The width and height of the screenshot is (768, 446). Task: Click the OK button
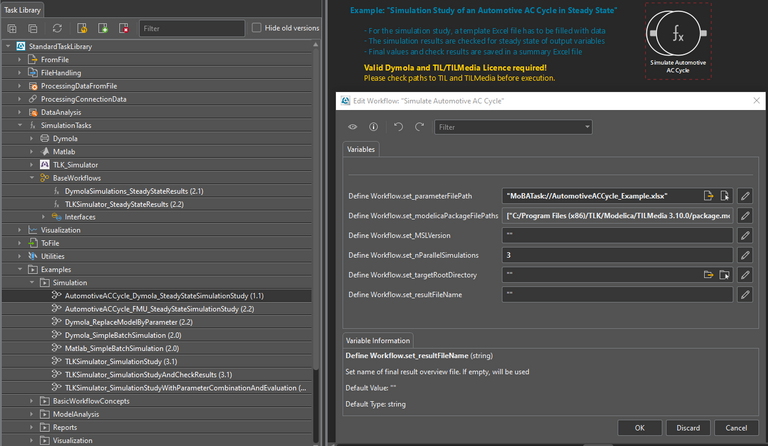click(x=639, y=427)
